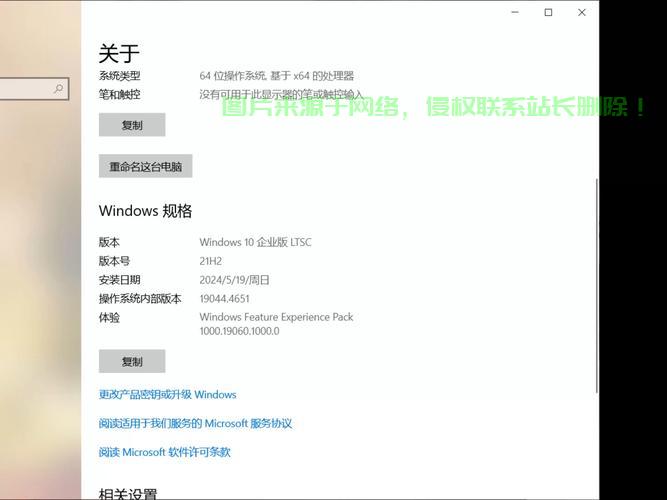Click the 系统类型 label
The width and height of the screenshot is (667, 500).
click(120, 76)
